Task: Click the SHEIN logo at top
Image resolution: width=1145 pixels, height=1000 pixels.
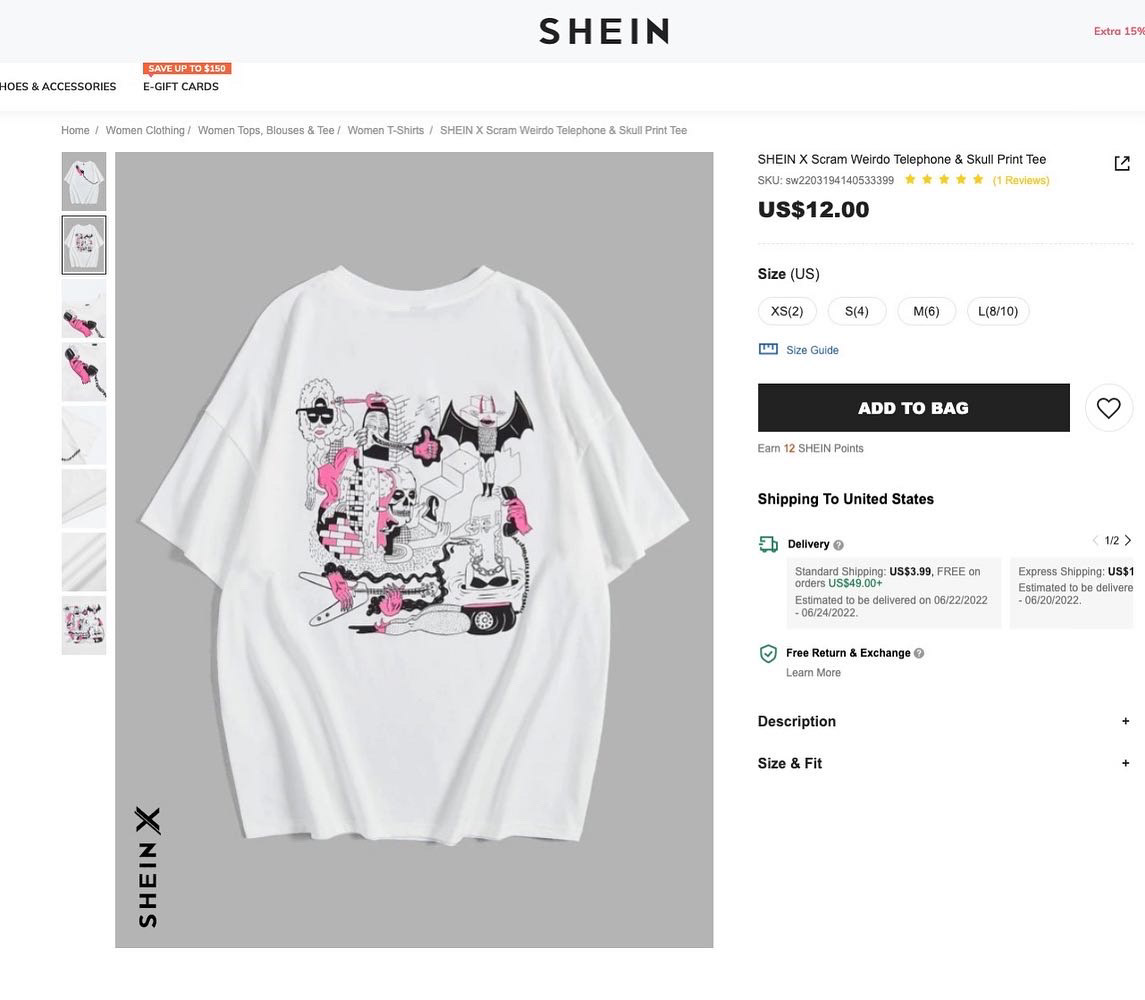Action: (604, 31)
